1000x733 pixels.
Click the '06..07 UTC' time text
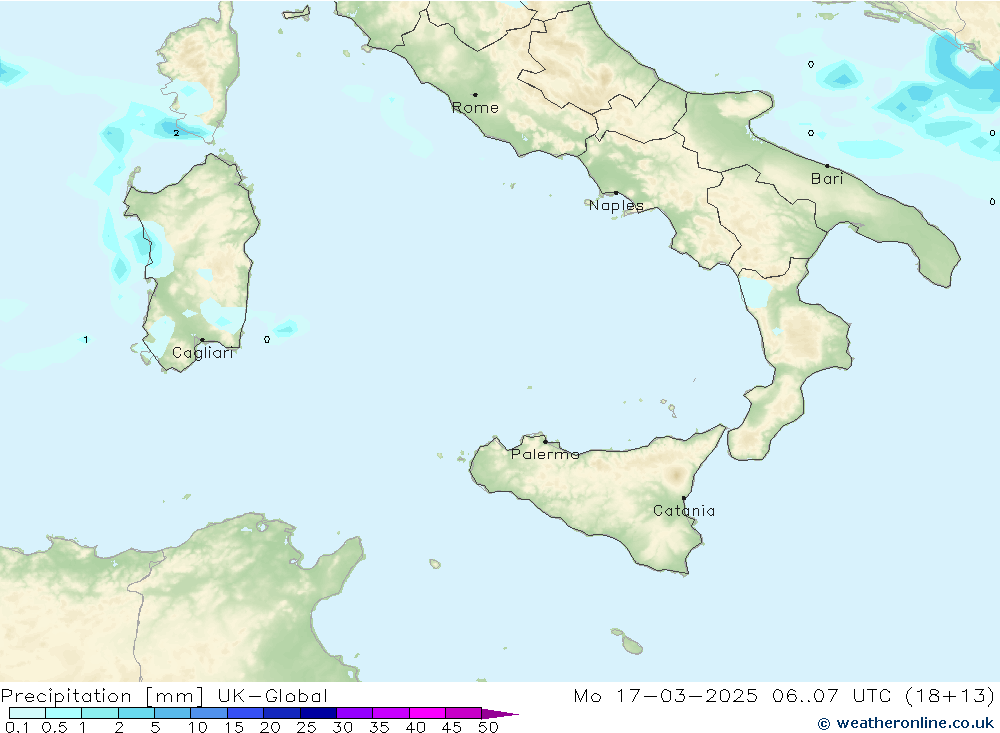[832, 696]
